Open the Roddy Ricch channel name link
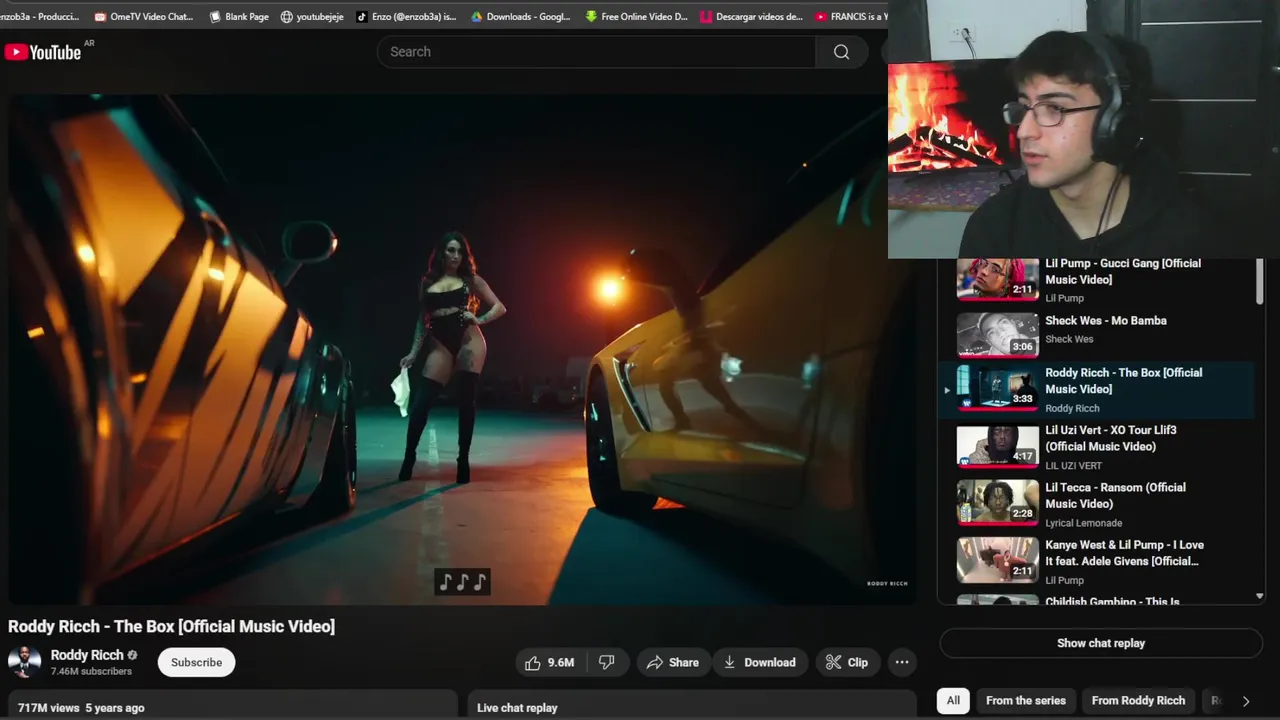1280x720 pixels. [x=87, y=655]
